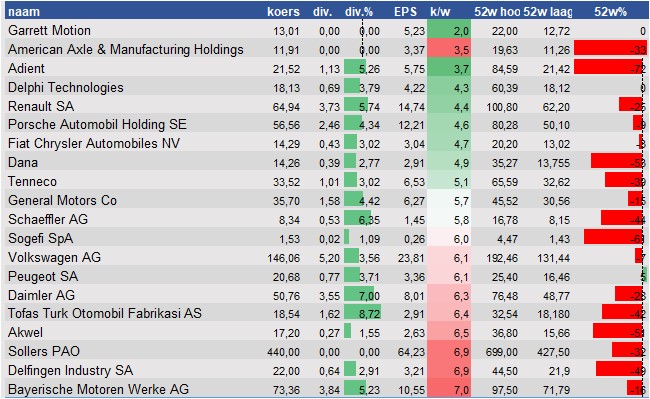Click American Axle's red k/w cell

click(x=449, y=49)
